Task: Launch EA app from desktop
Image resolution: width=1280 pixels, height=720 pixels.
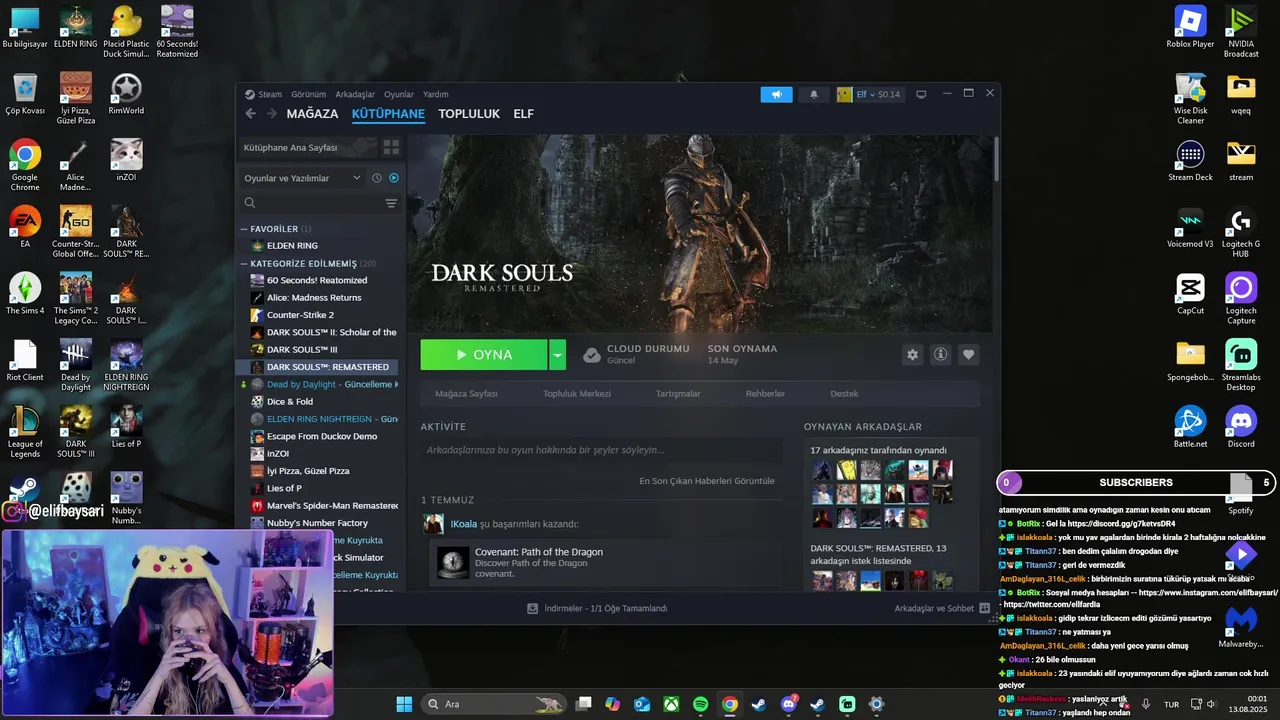Action: coord(25,227)
